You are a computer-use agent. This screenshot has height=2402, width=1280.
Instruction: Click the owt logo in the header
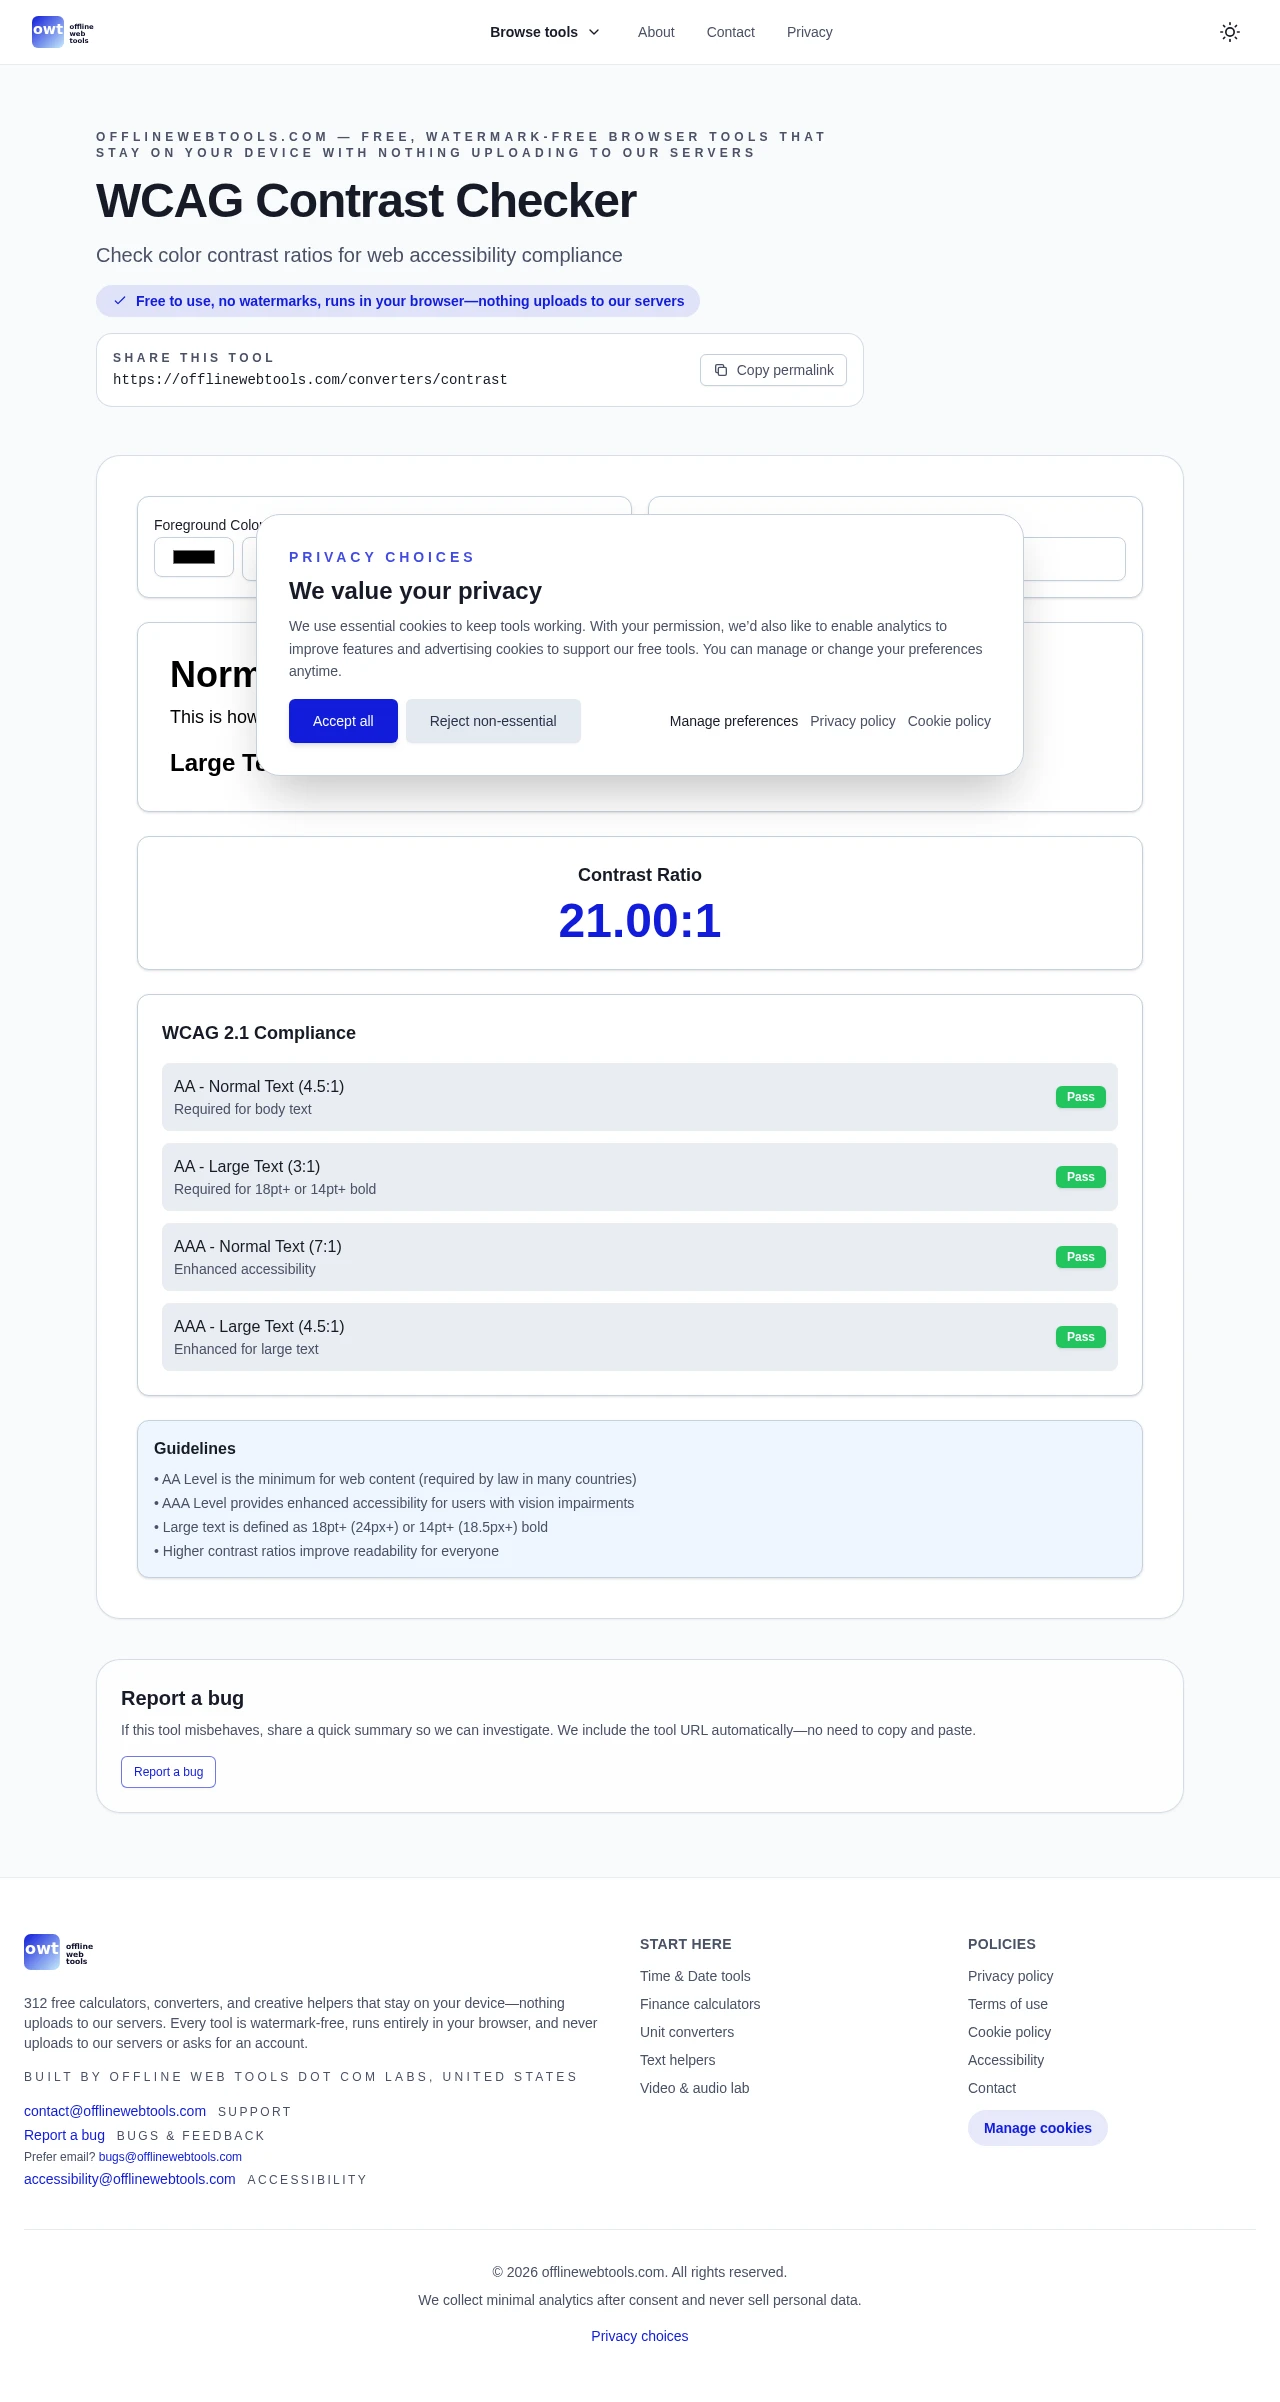coord(62,32)
